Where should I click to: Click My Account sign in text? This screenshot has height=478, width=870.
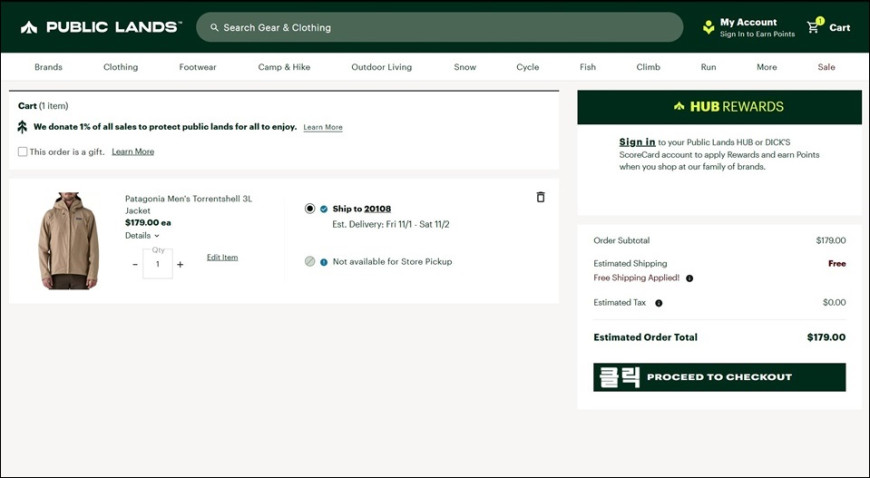757,34
